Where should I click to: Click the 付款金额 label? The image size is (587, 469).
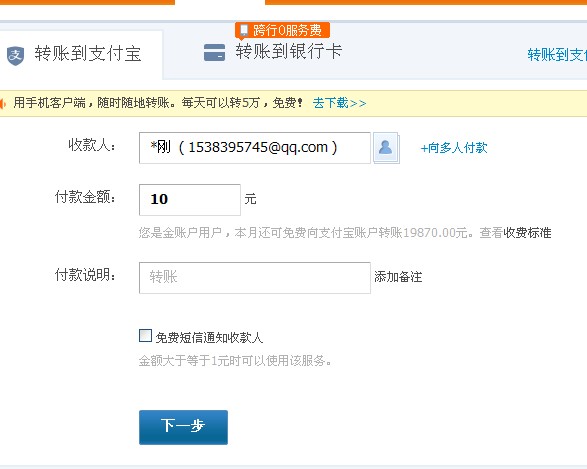pos(85,197)
